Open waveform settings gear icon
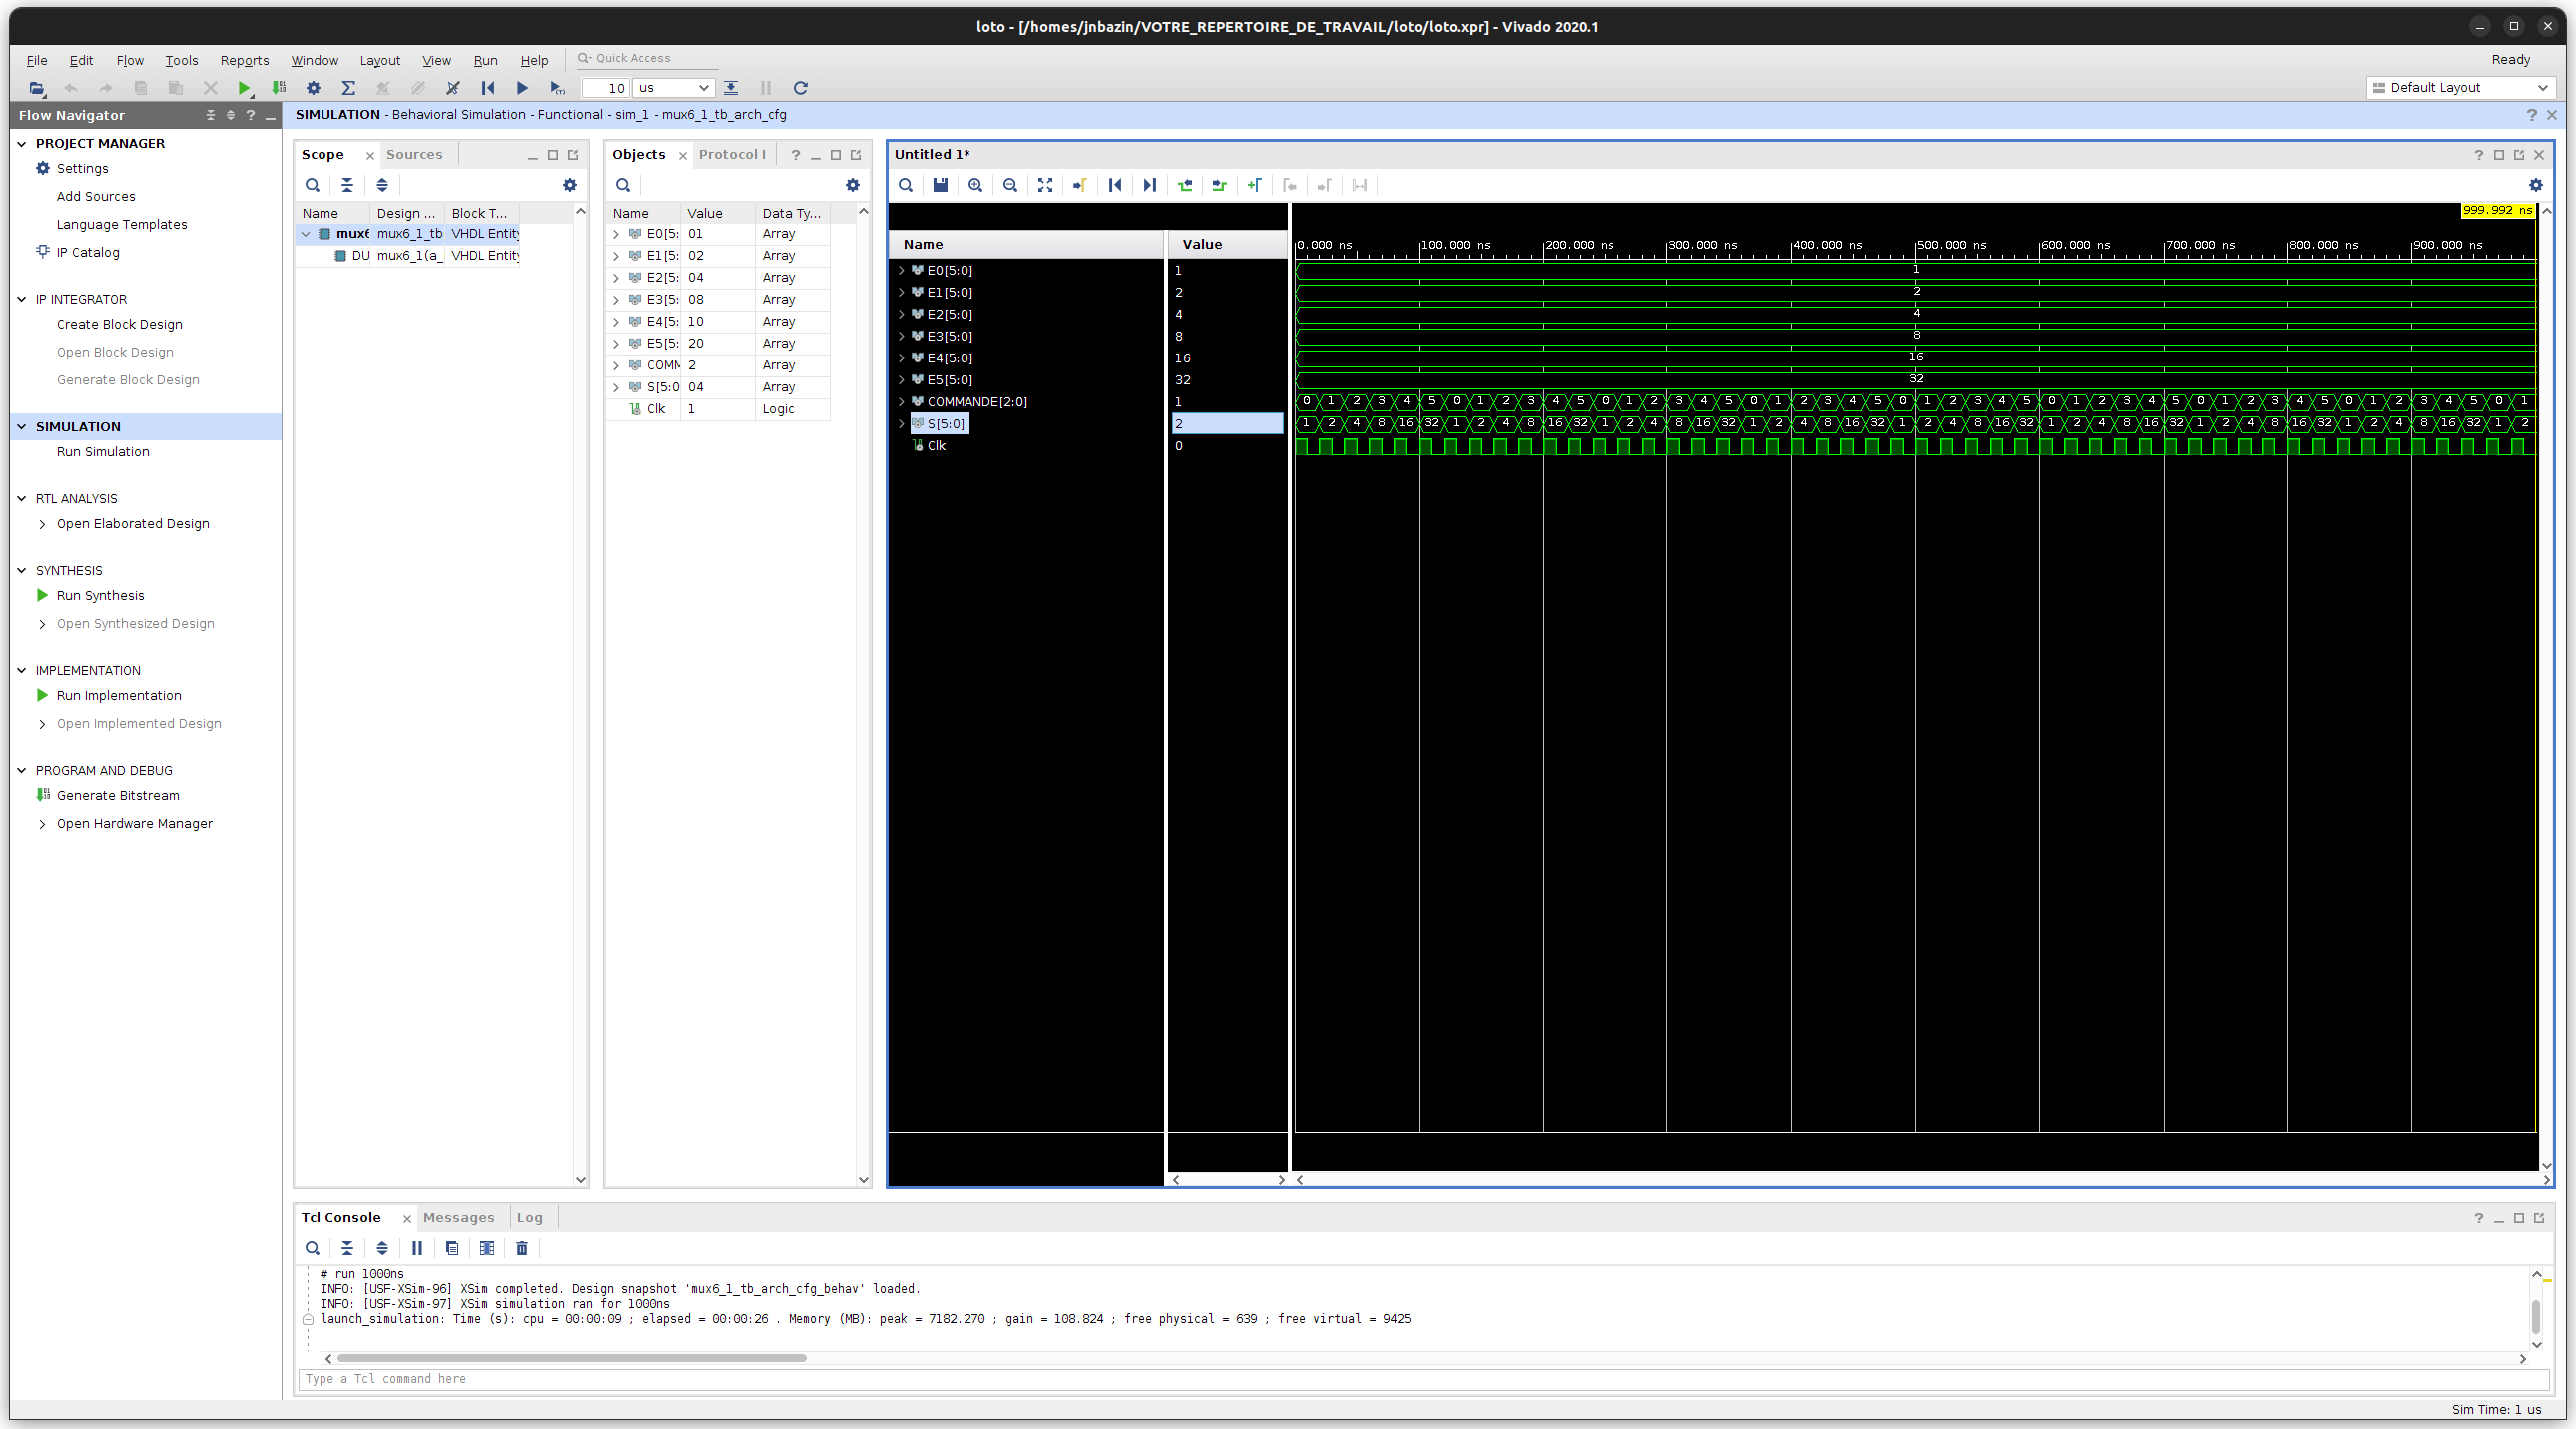This screenshot has width=2576, height=1429. pos(2535,185)
